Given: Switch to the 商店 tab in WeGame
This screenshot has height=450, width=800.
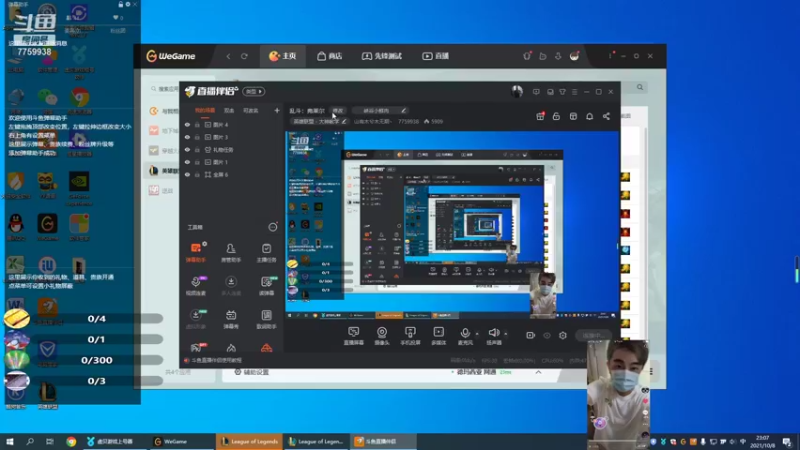Looking at the screenshot, I should (330, 56).
